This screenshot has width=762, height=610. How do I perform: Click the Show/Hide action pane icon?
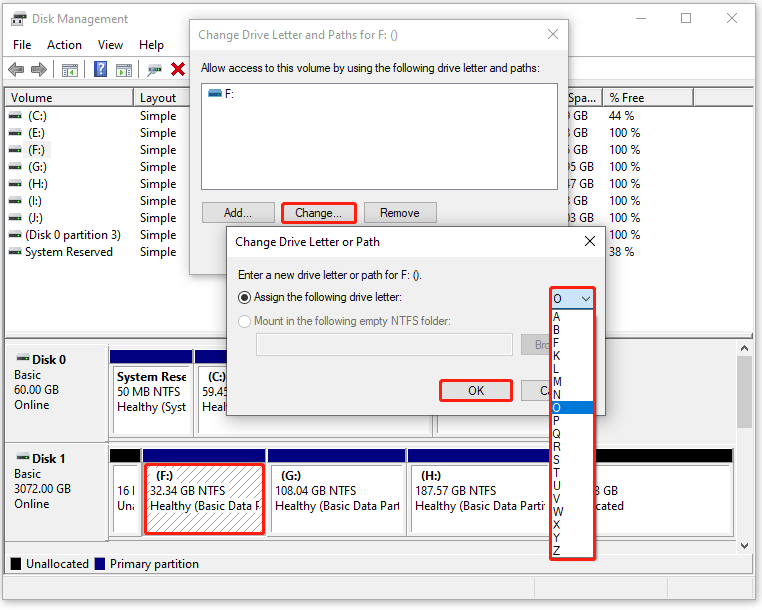pyautogui.click(x=124, y=70)
